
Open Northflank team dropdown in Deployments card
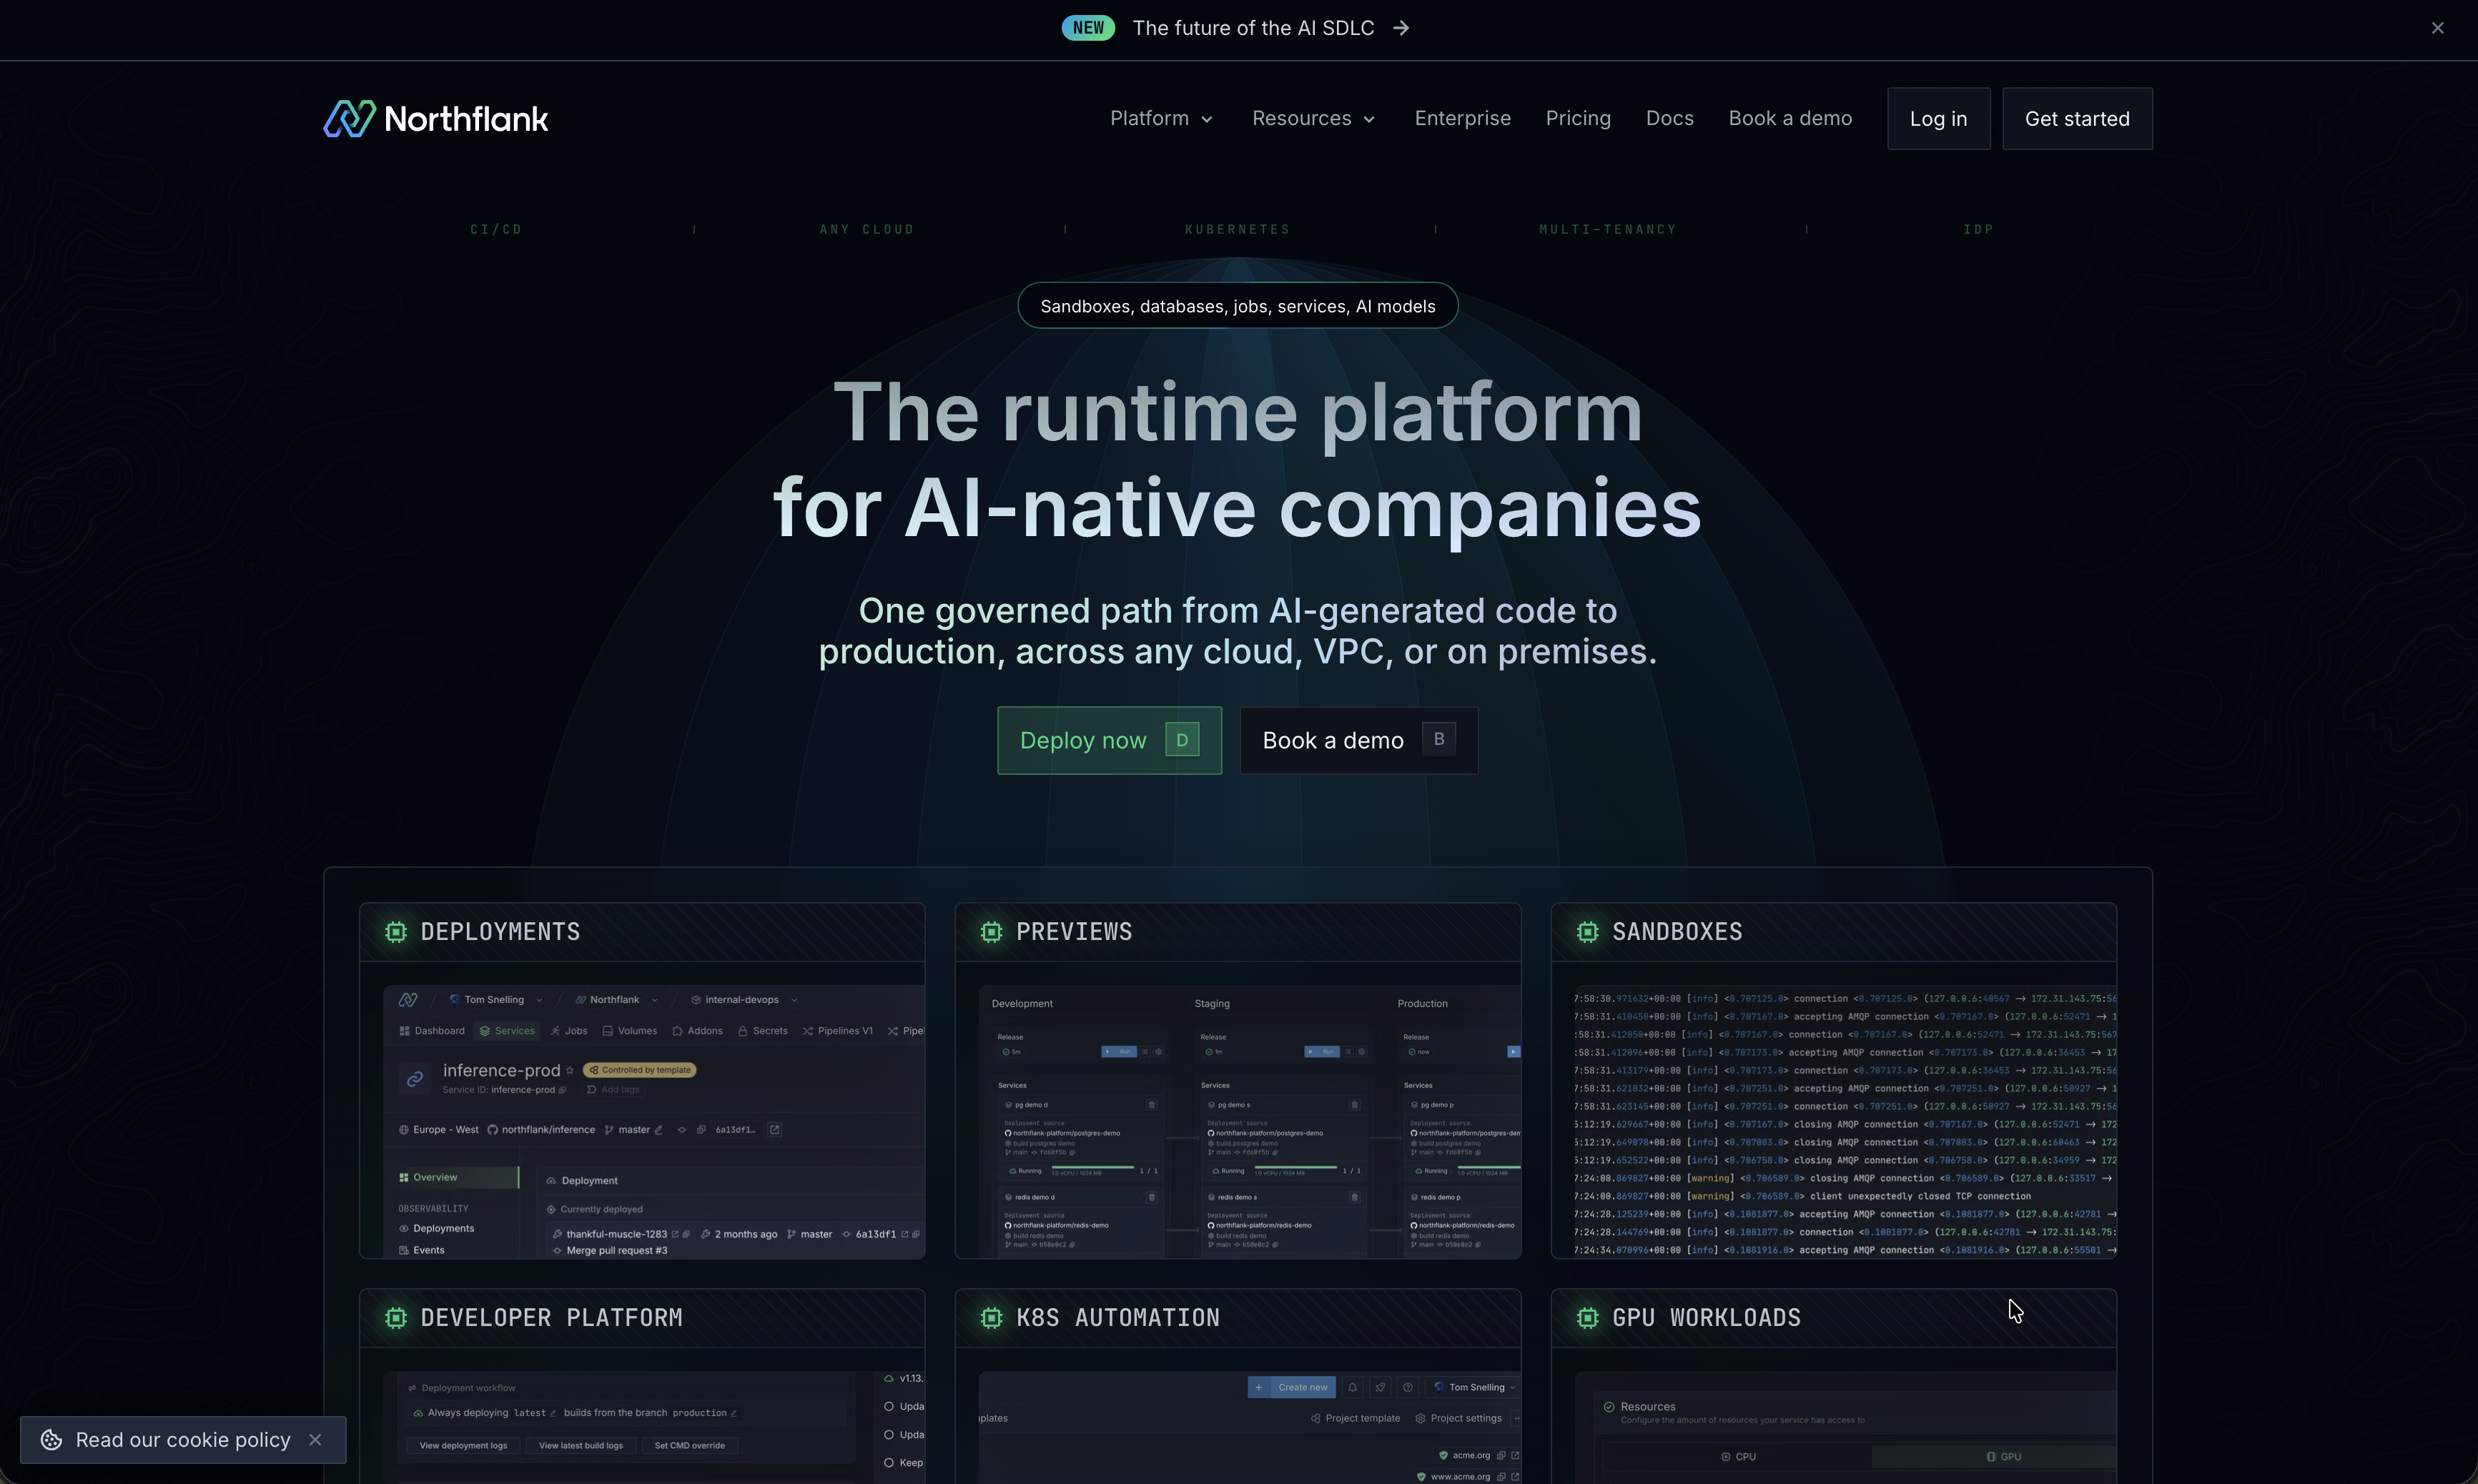[616, 1000]
